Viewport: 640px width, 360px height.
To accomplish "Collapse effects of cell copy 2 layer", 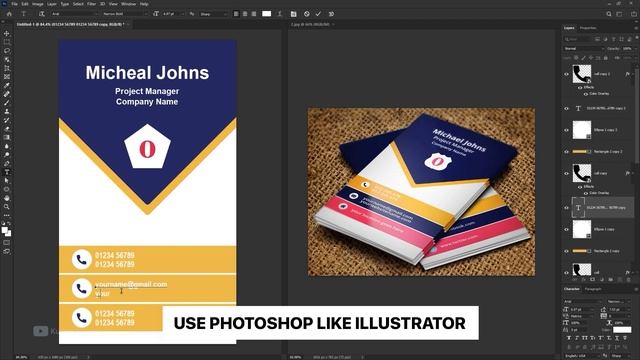I will tap(633, 74).
